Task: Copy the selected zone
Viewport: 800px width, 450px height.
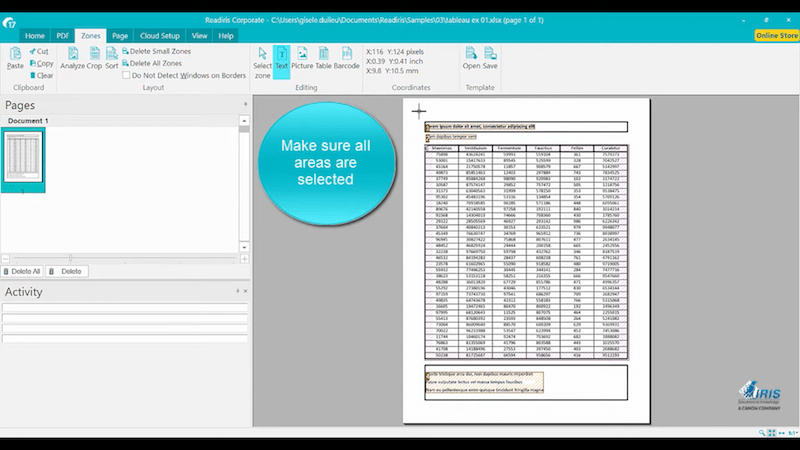Action: click(x=41, y=63)
